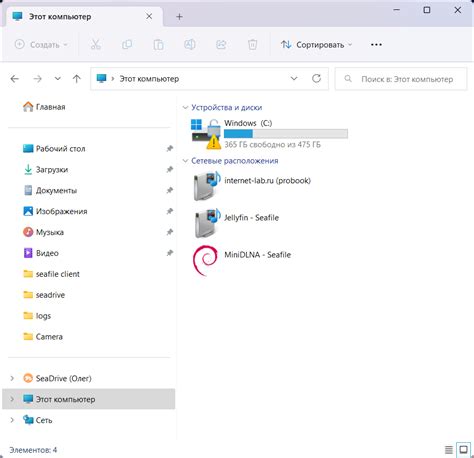Open recent locations dropdown chevron
The width and height of the screenshot is (474, 458).
58,79
